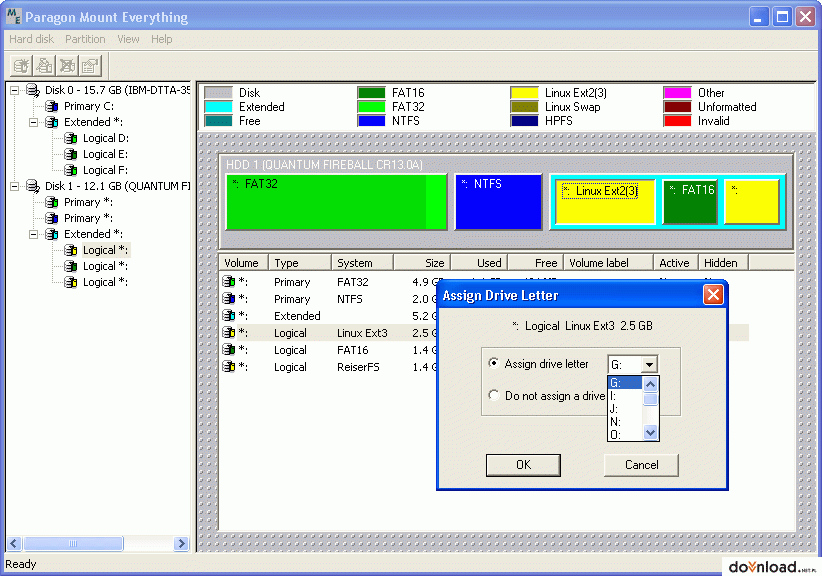Viewport: 822px width, 576px height.
Task: Click the toolbar icon showing disk with pencil
Action: pyautogui.click(x=45, y=66)
